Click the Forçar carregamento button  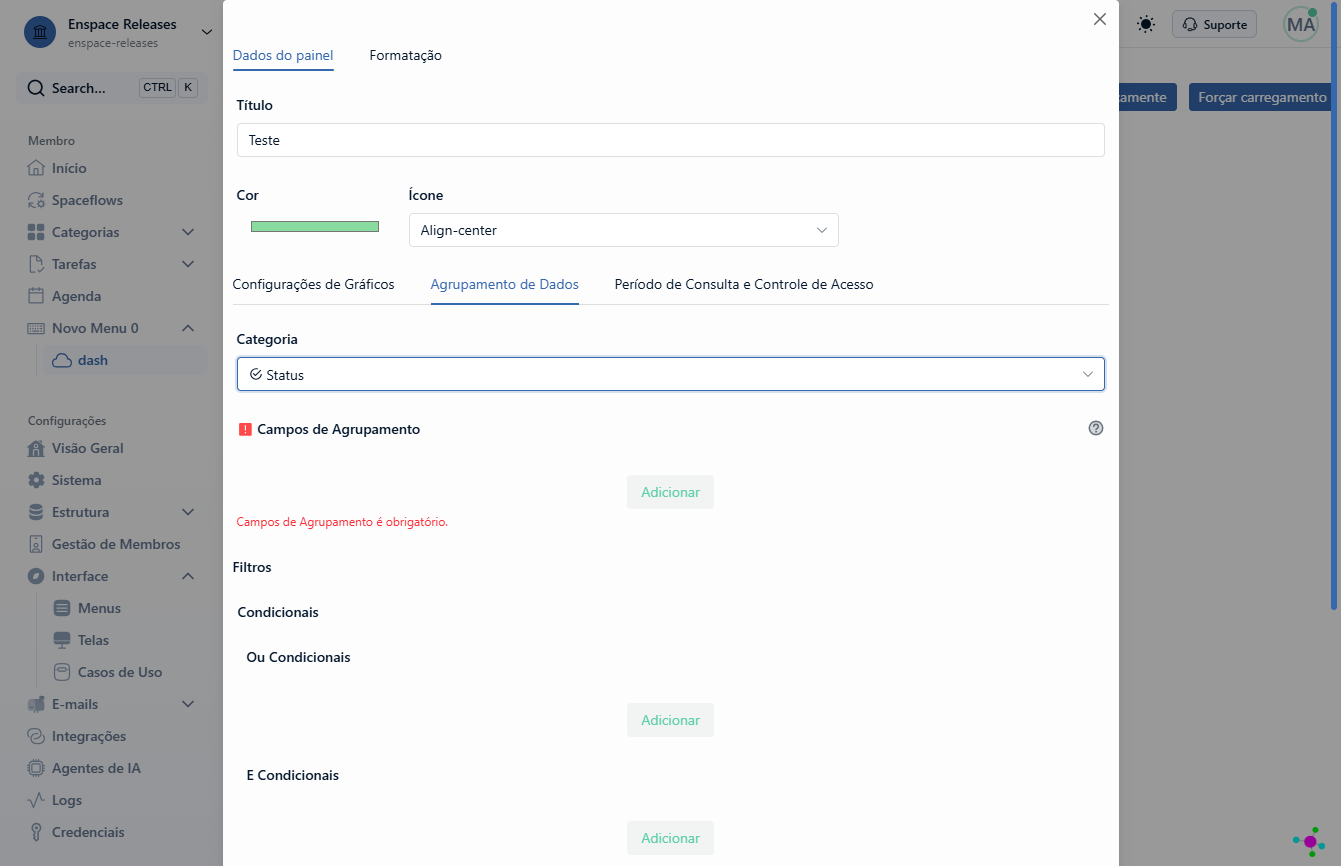tap(1262, 97)
